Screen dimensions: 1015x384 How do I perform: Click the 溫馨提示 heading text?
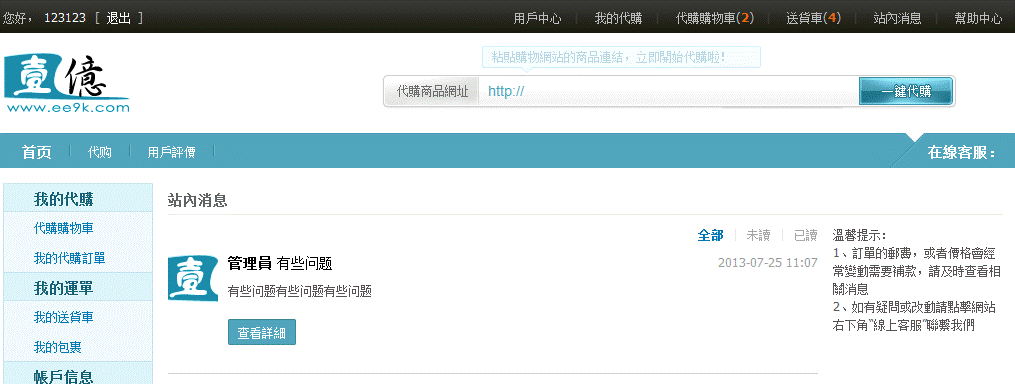coord(860,235)
